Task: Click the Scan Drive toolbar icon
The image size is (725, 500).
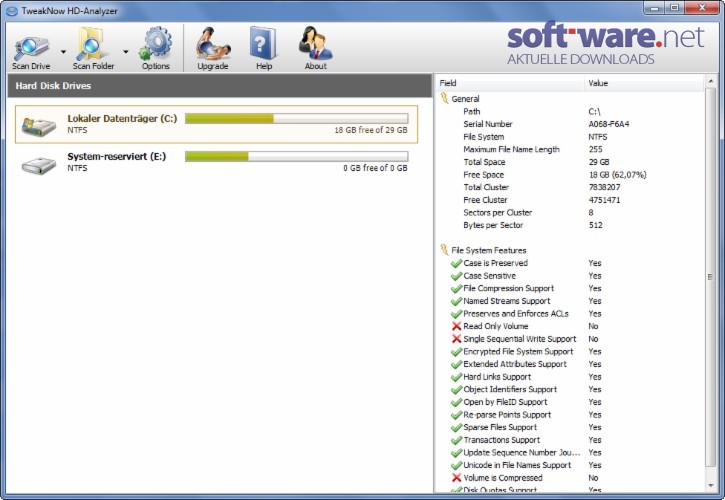Action: [x=31, y=48]
